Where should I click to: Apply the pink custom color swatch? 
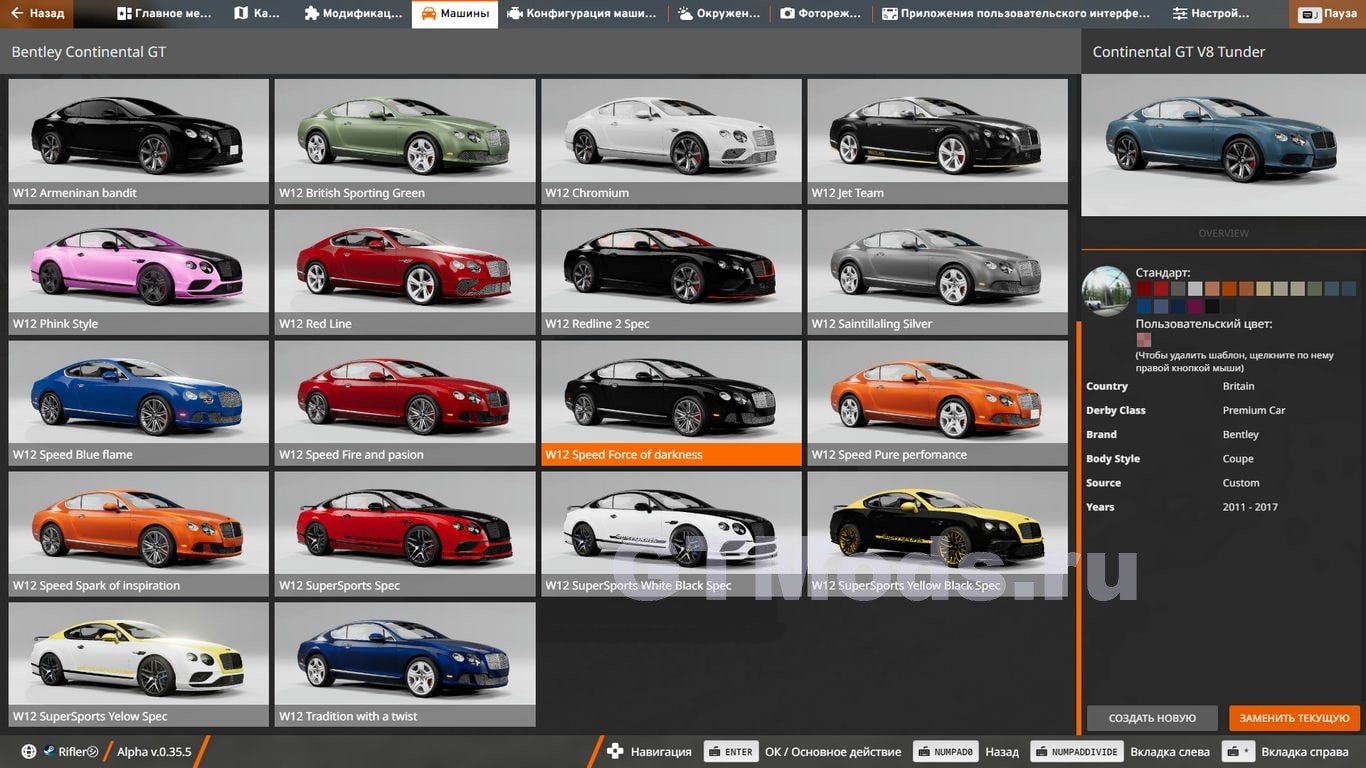[x=1144, y=340]
